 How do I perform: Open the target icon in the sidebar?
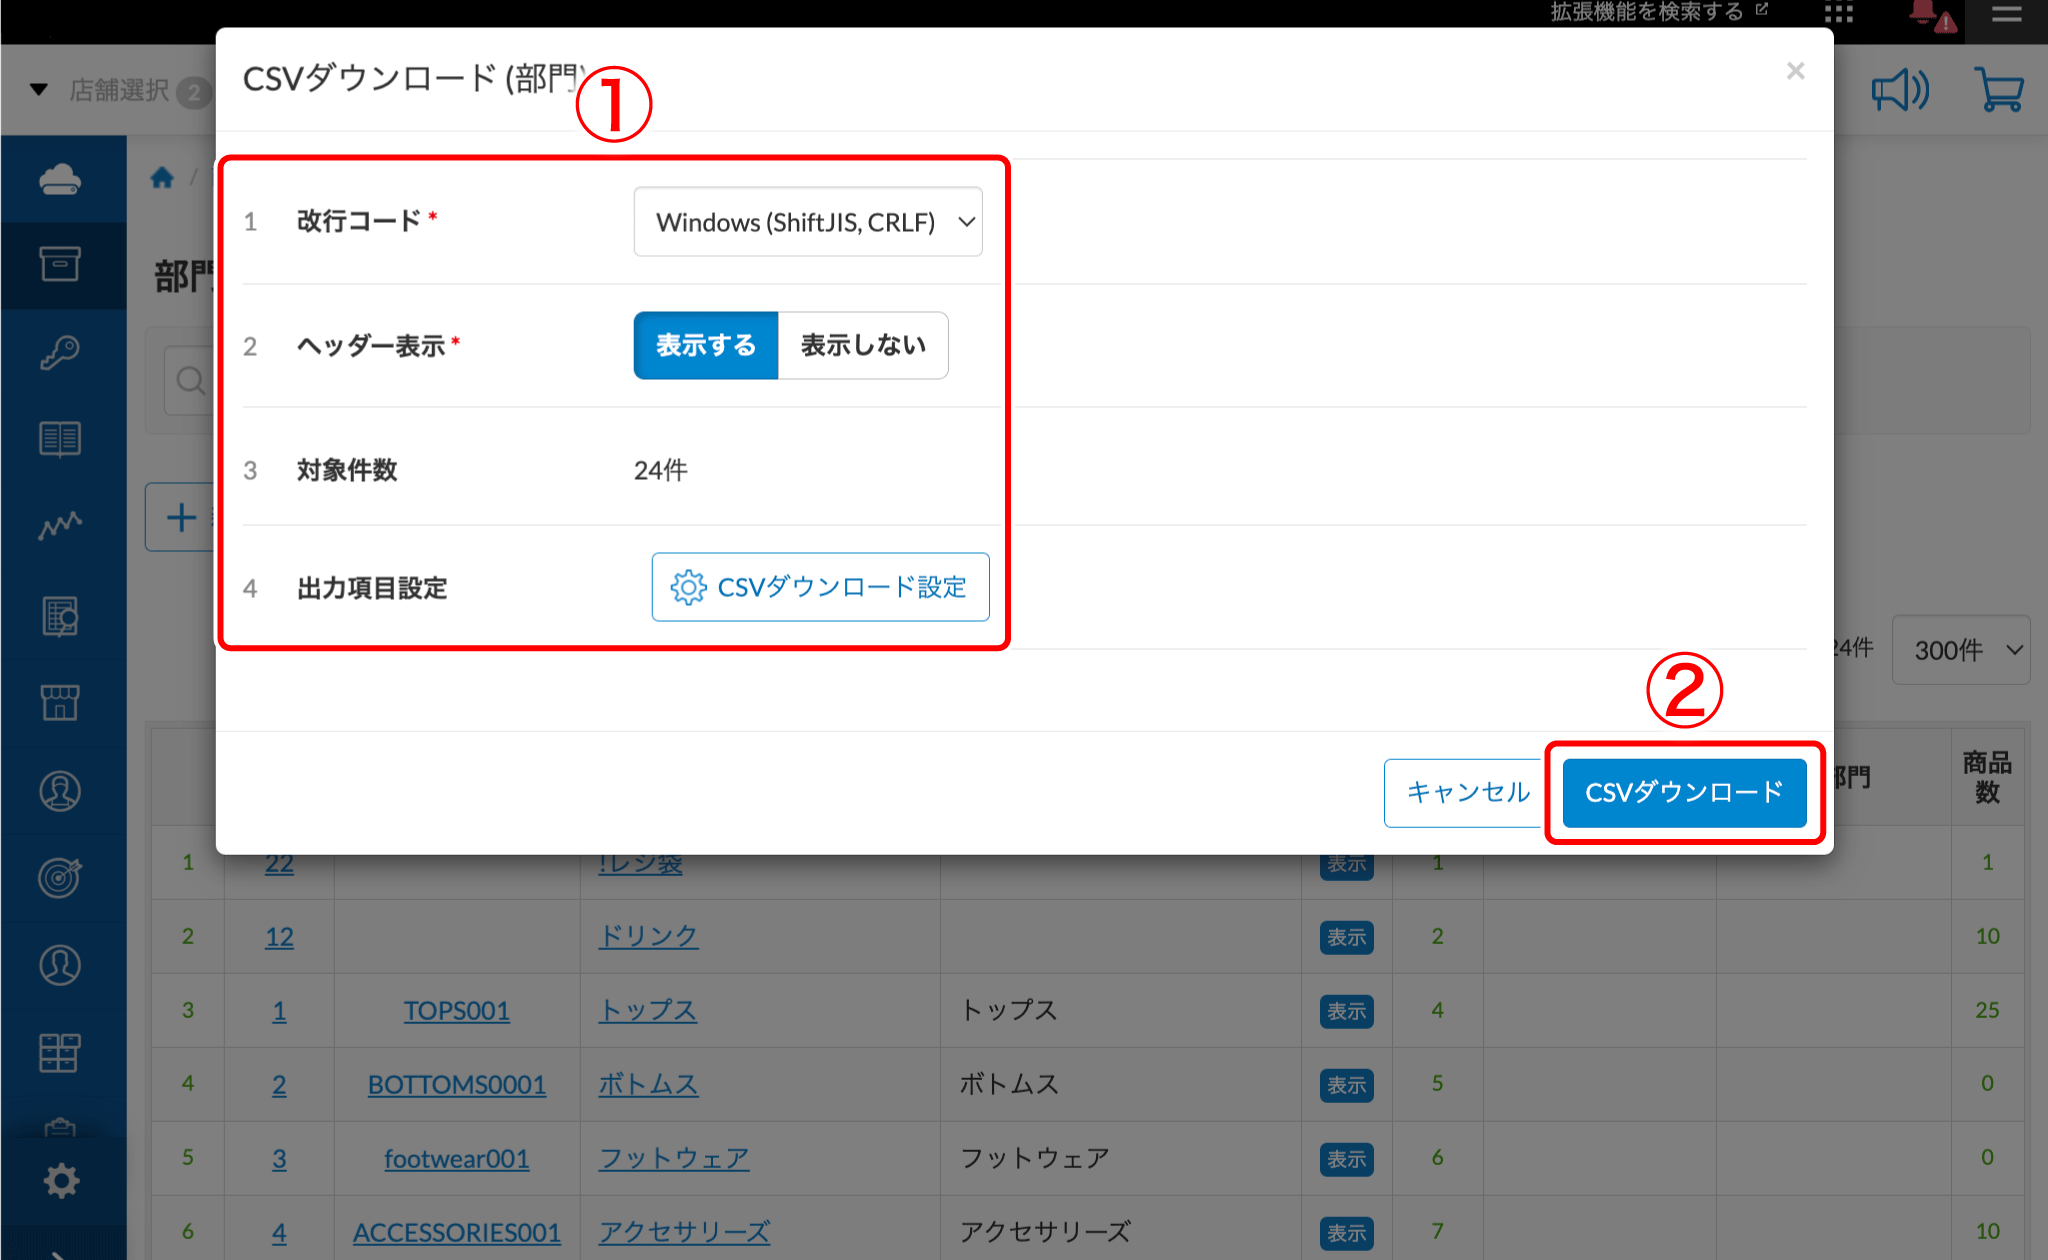point(60,878)
